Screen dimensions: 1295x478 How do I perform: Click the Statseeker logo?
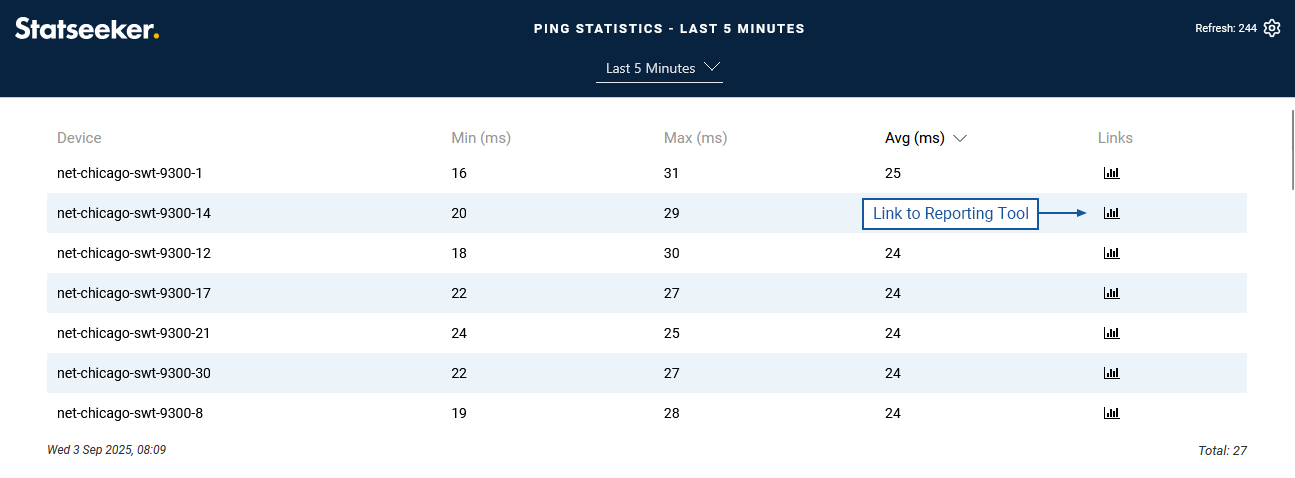click(87, 29)
